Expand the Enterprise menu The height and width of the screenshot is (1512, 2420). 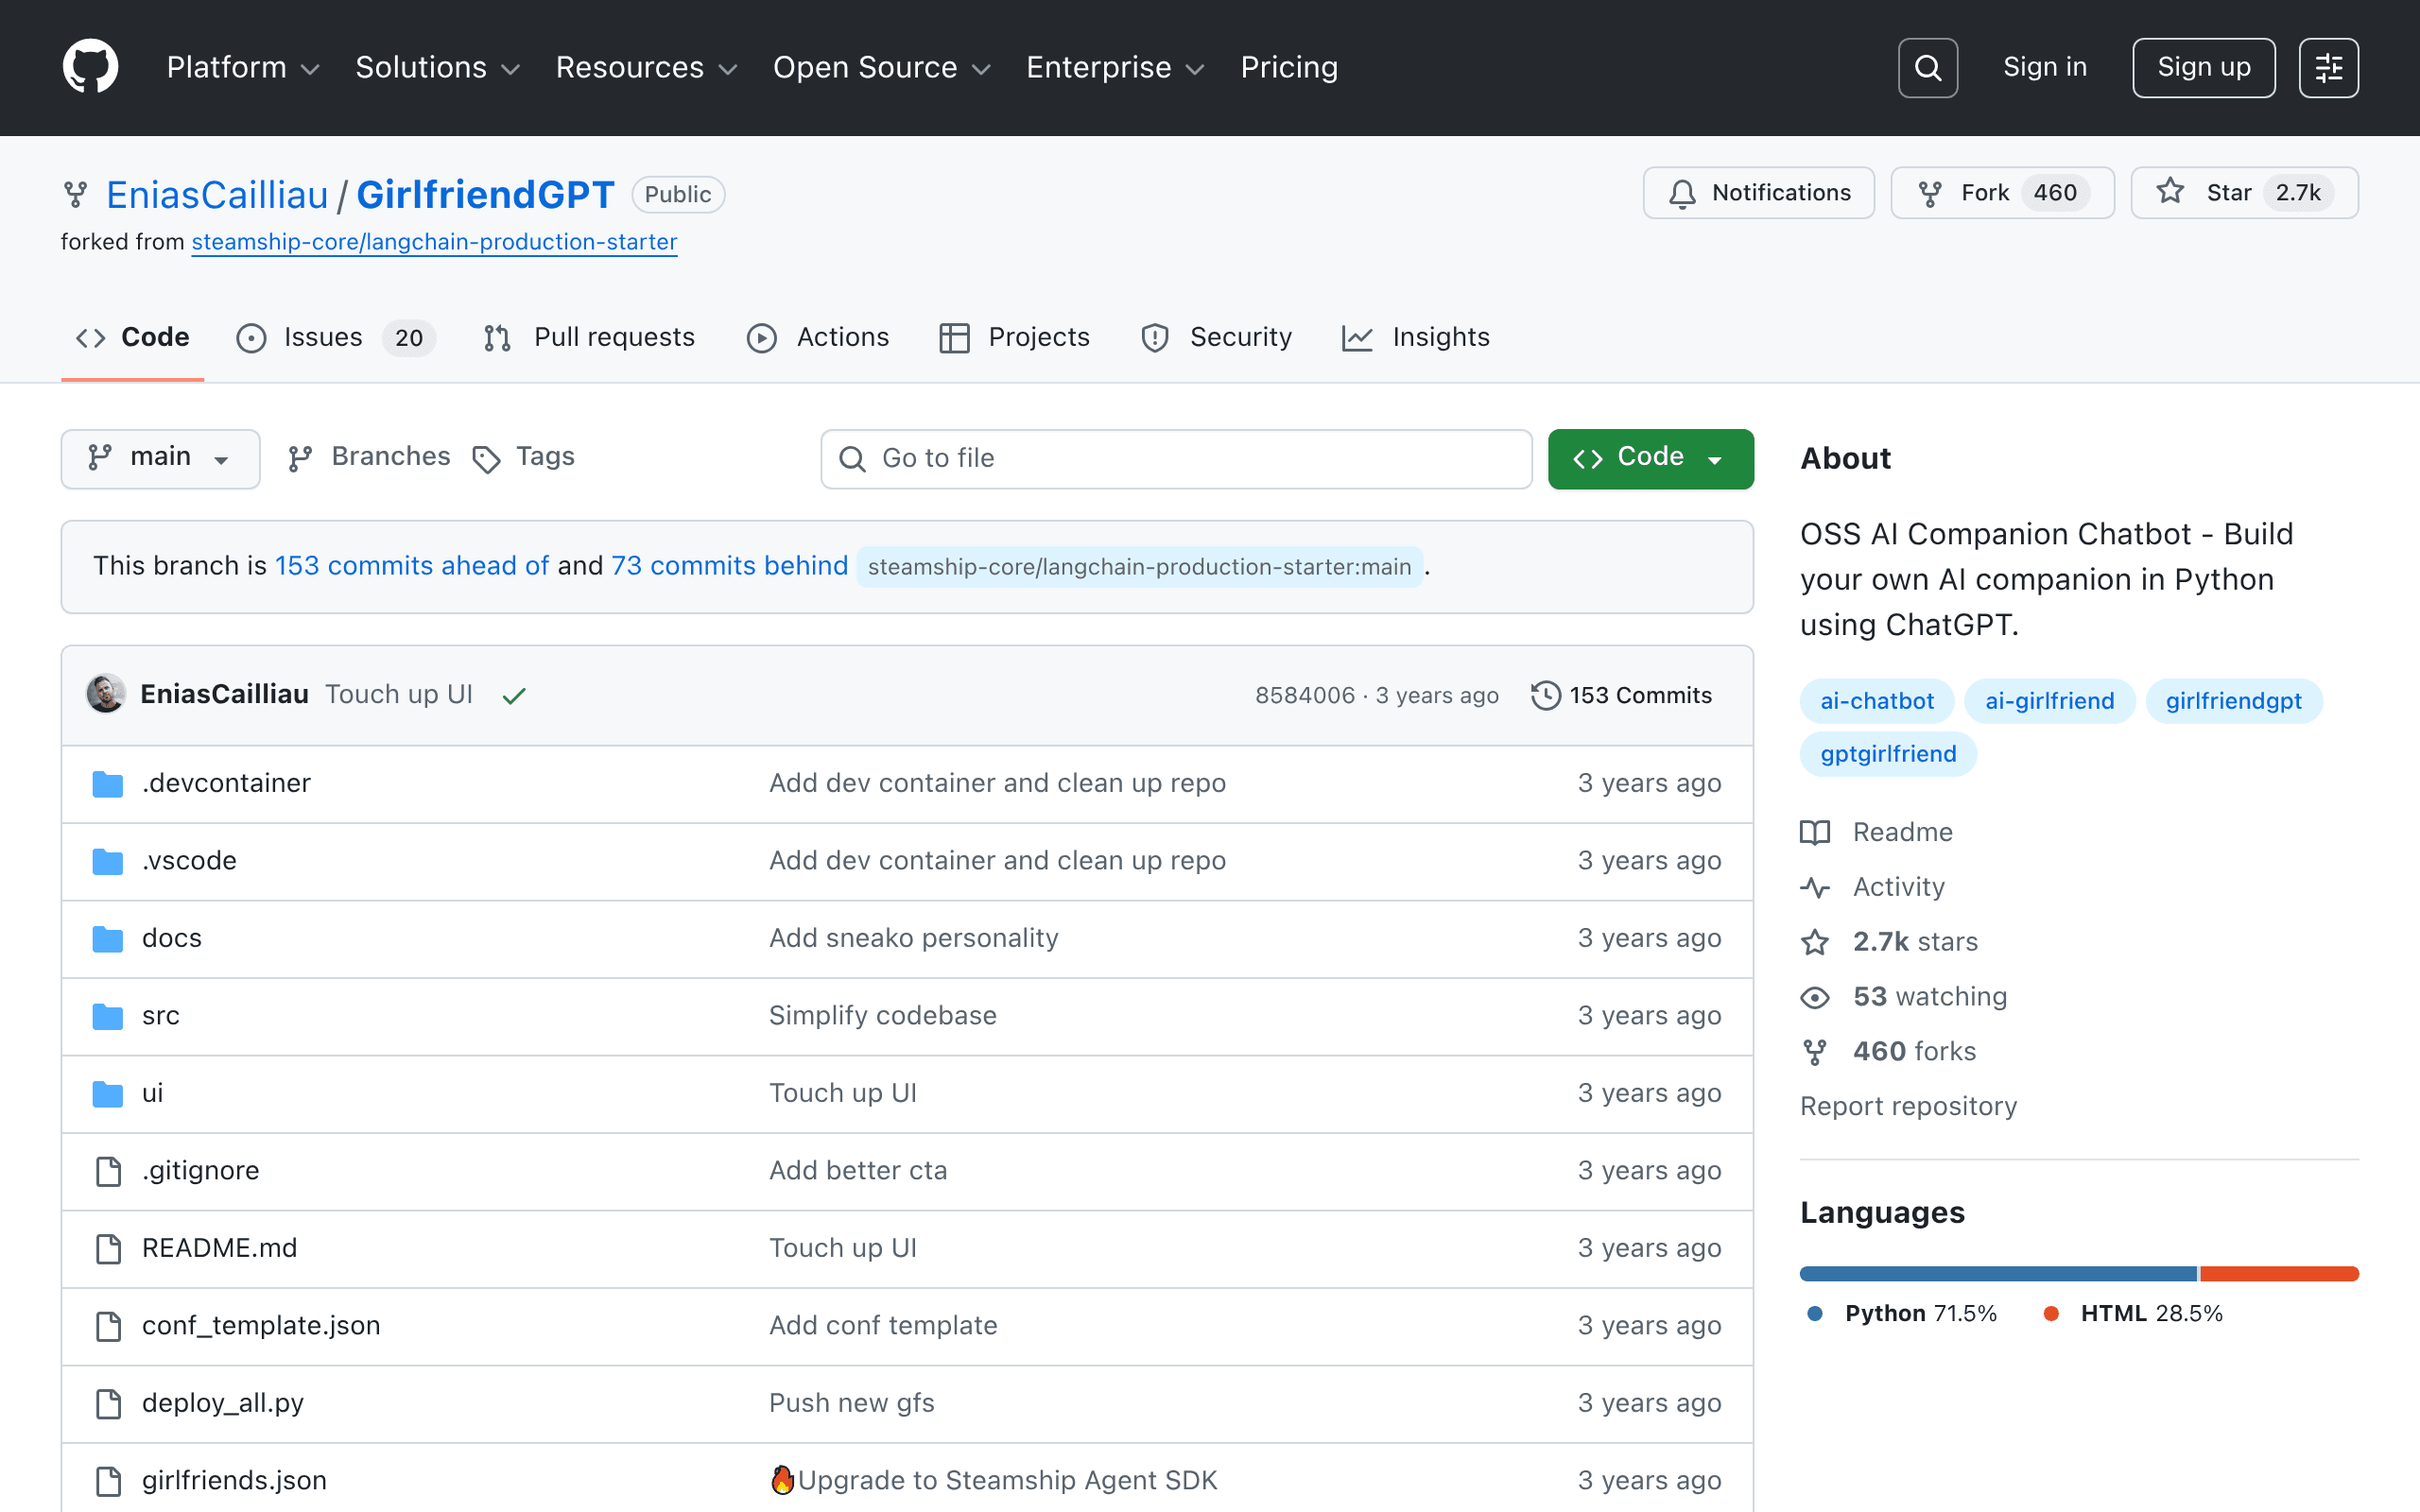click(x=1115, y=67)
